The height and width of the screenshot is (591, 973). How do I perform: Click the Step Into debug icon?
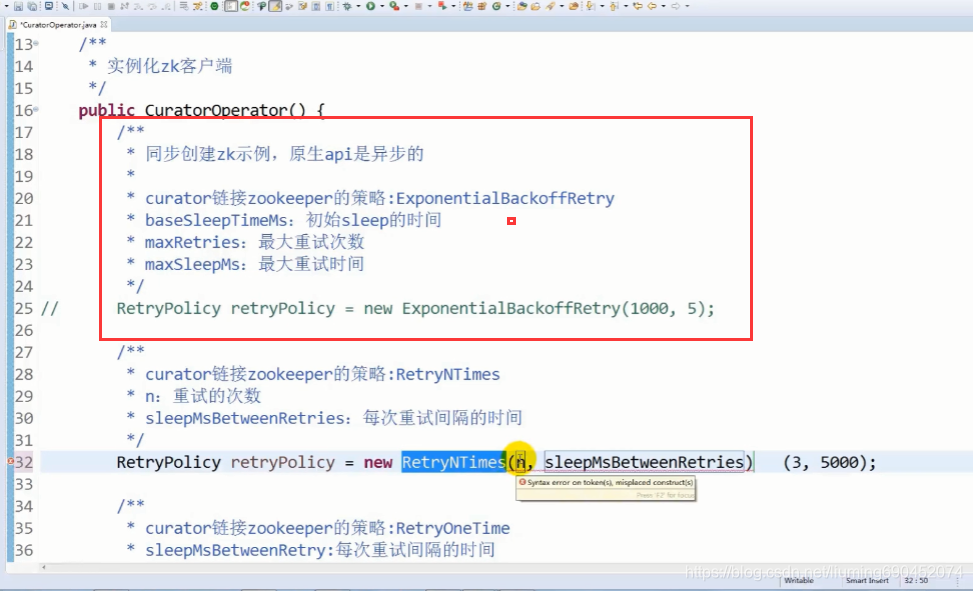click(x=140, y=7)
